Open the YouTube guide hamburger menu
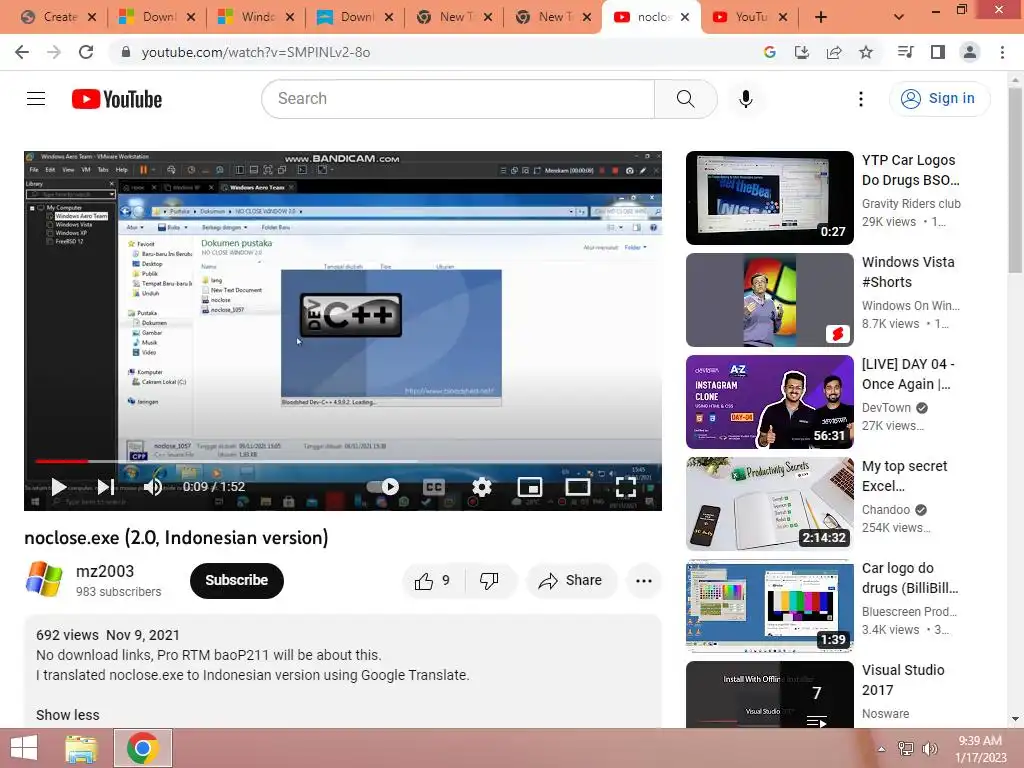Viewport: 1024px width, 768px height. pos(36,99)
